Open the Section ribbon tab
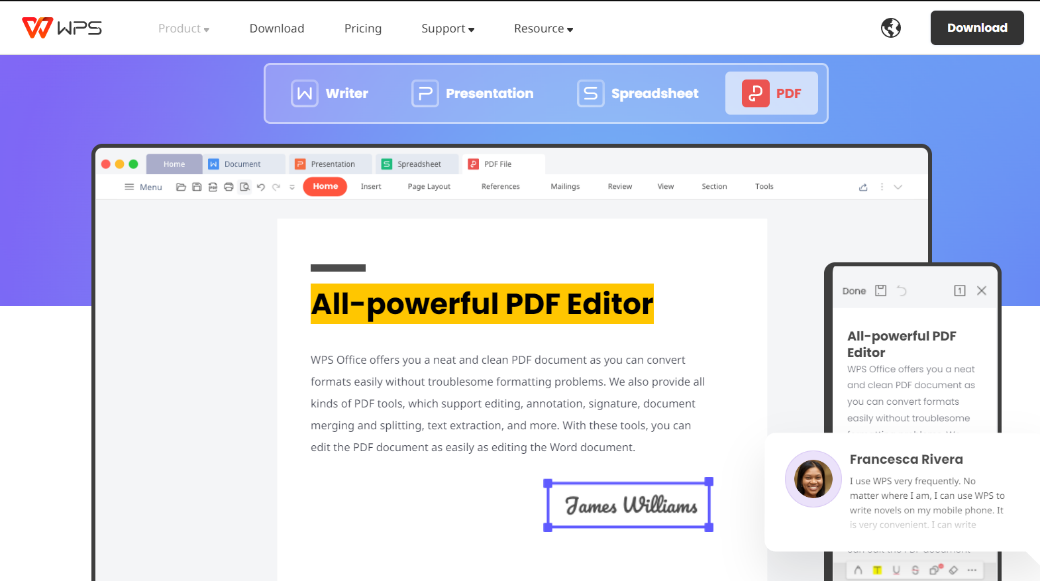The image size is (1040, 581). click(714, 186)
